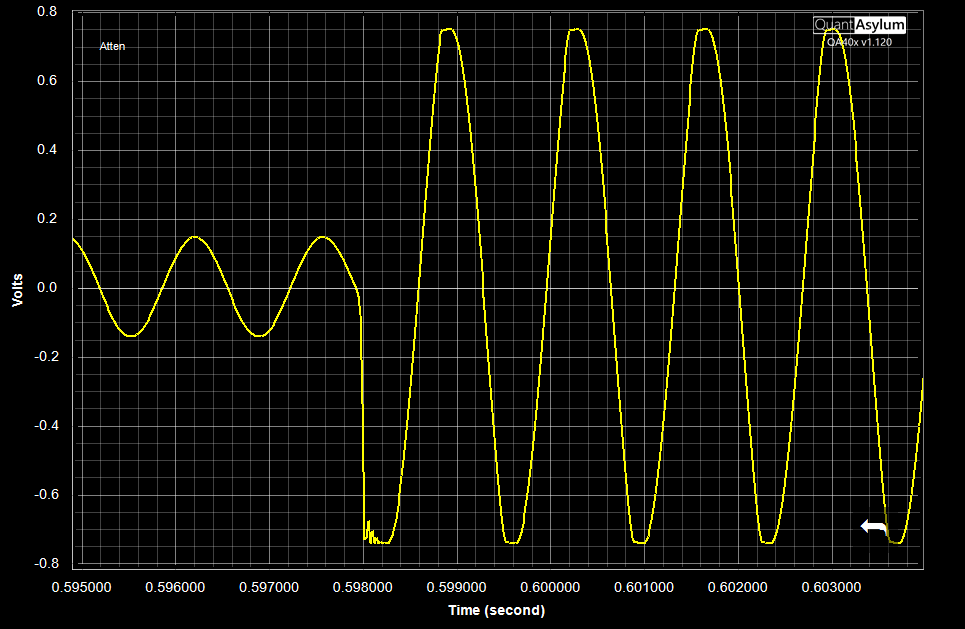Click the -0.8 volts axis label
This screenshot has width=965, height=629.
pos(45,563)
